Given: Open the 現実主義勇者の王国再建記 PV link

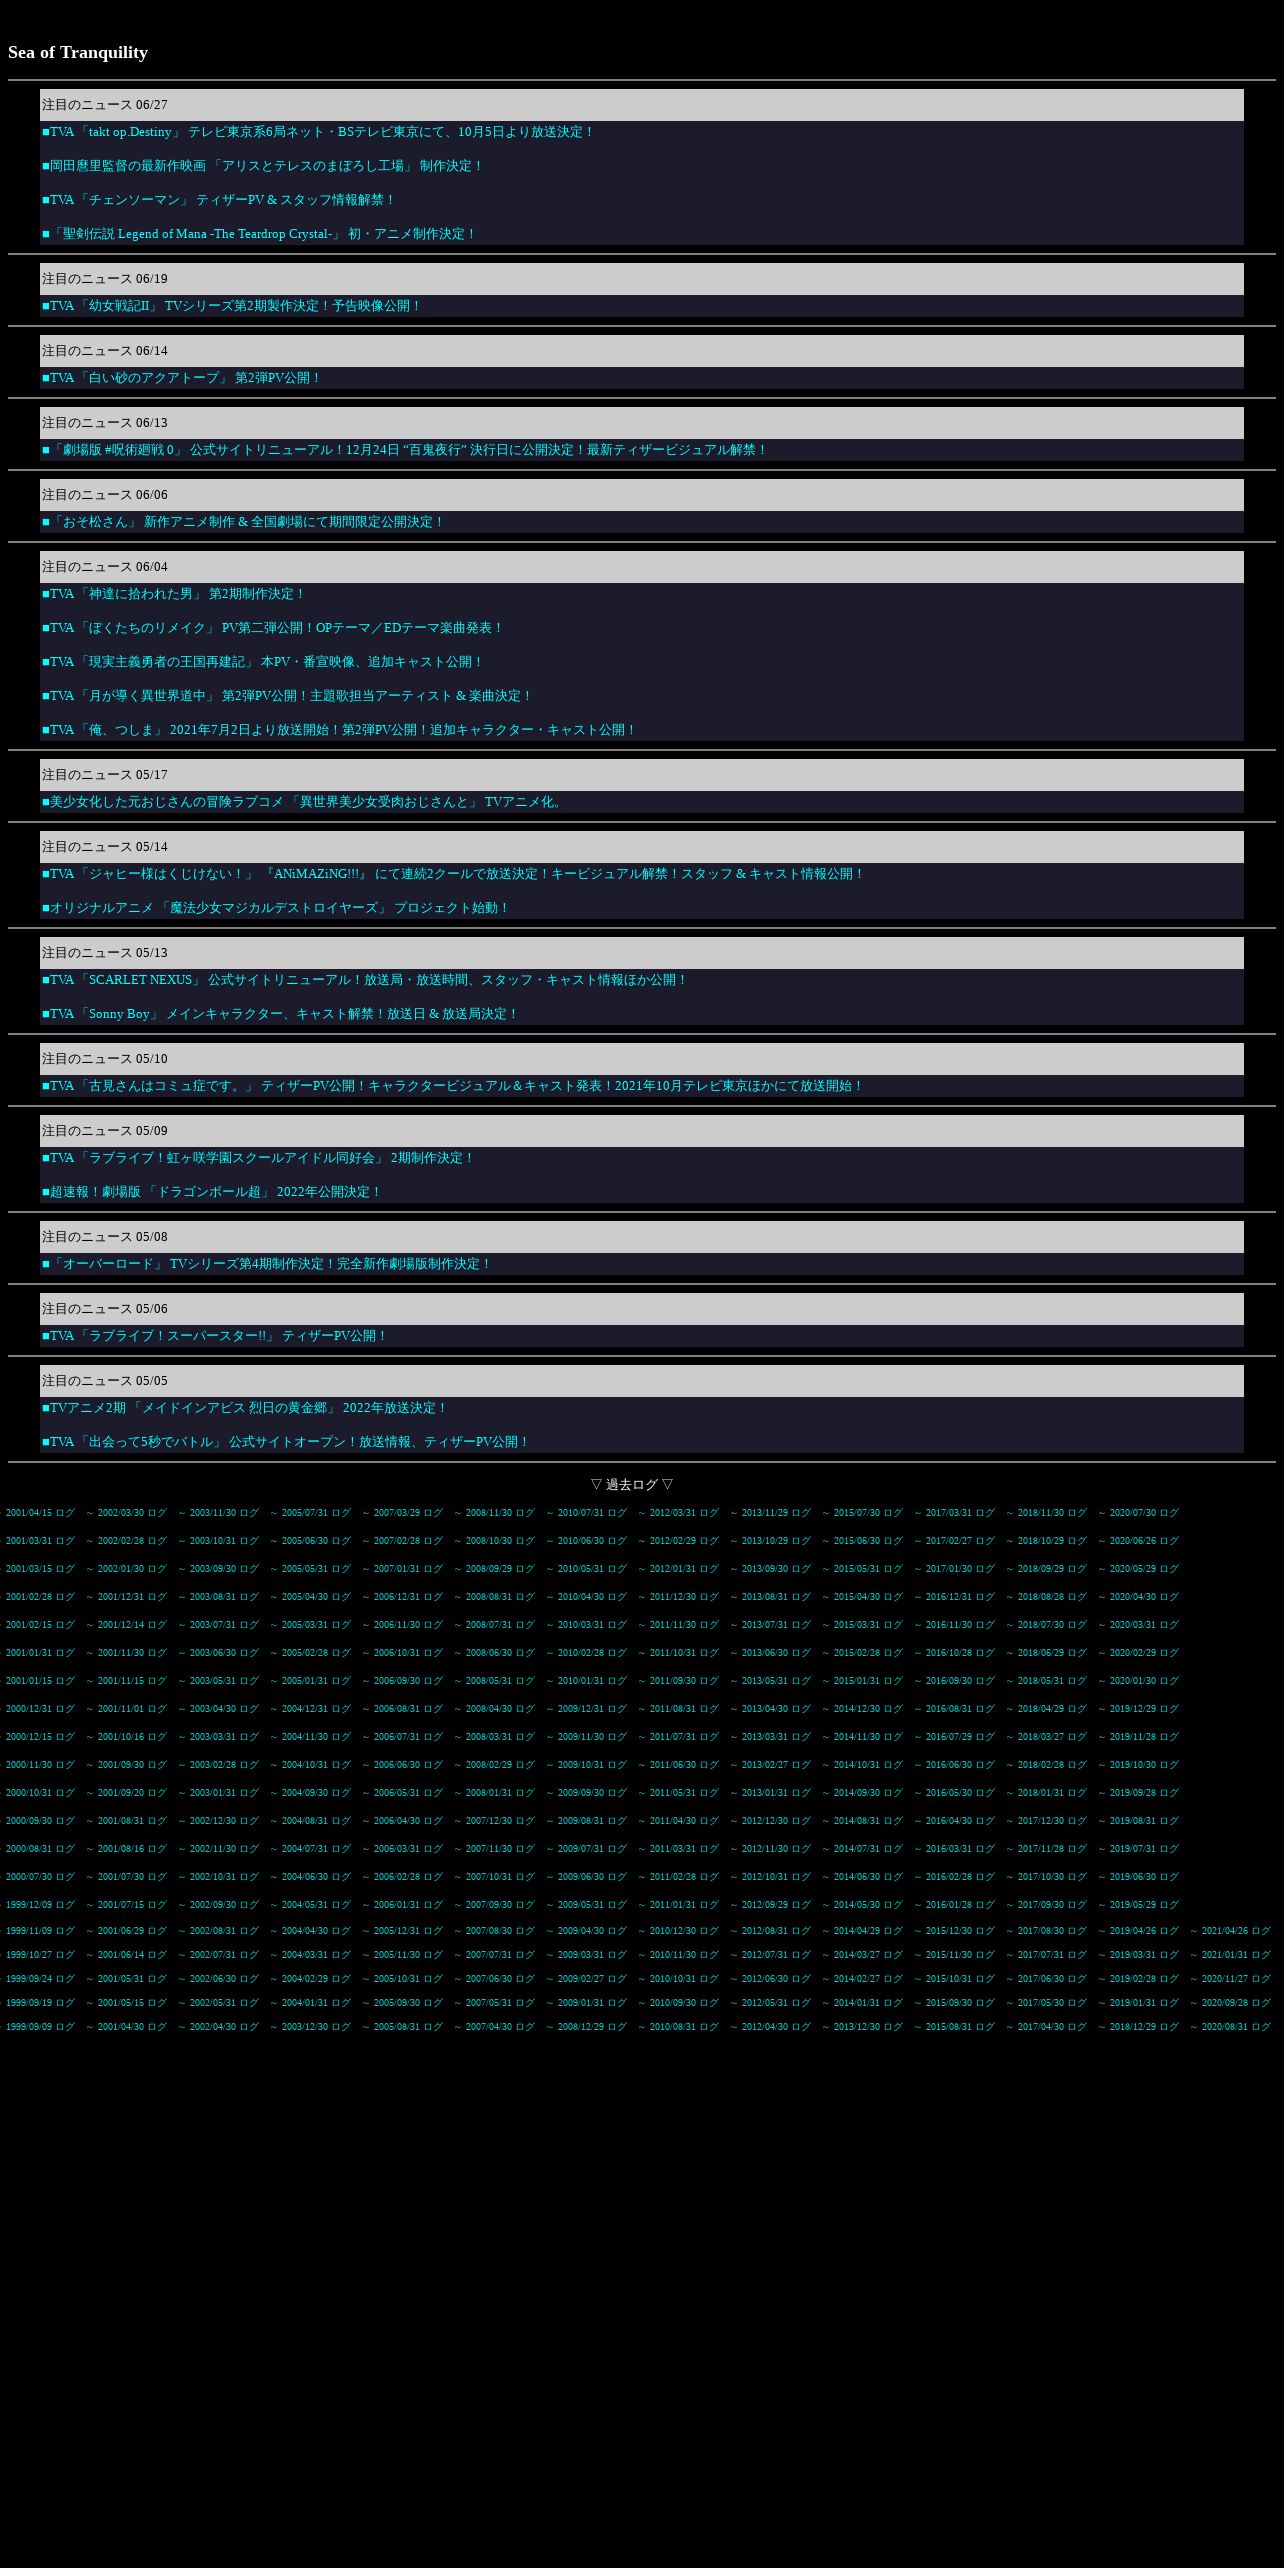Looking at the screenshot, I should [x=263, y=662].
